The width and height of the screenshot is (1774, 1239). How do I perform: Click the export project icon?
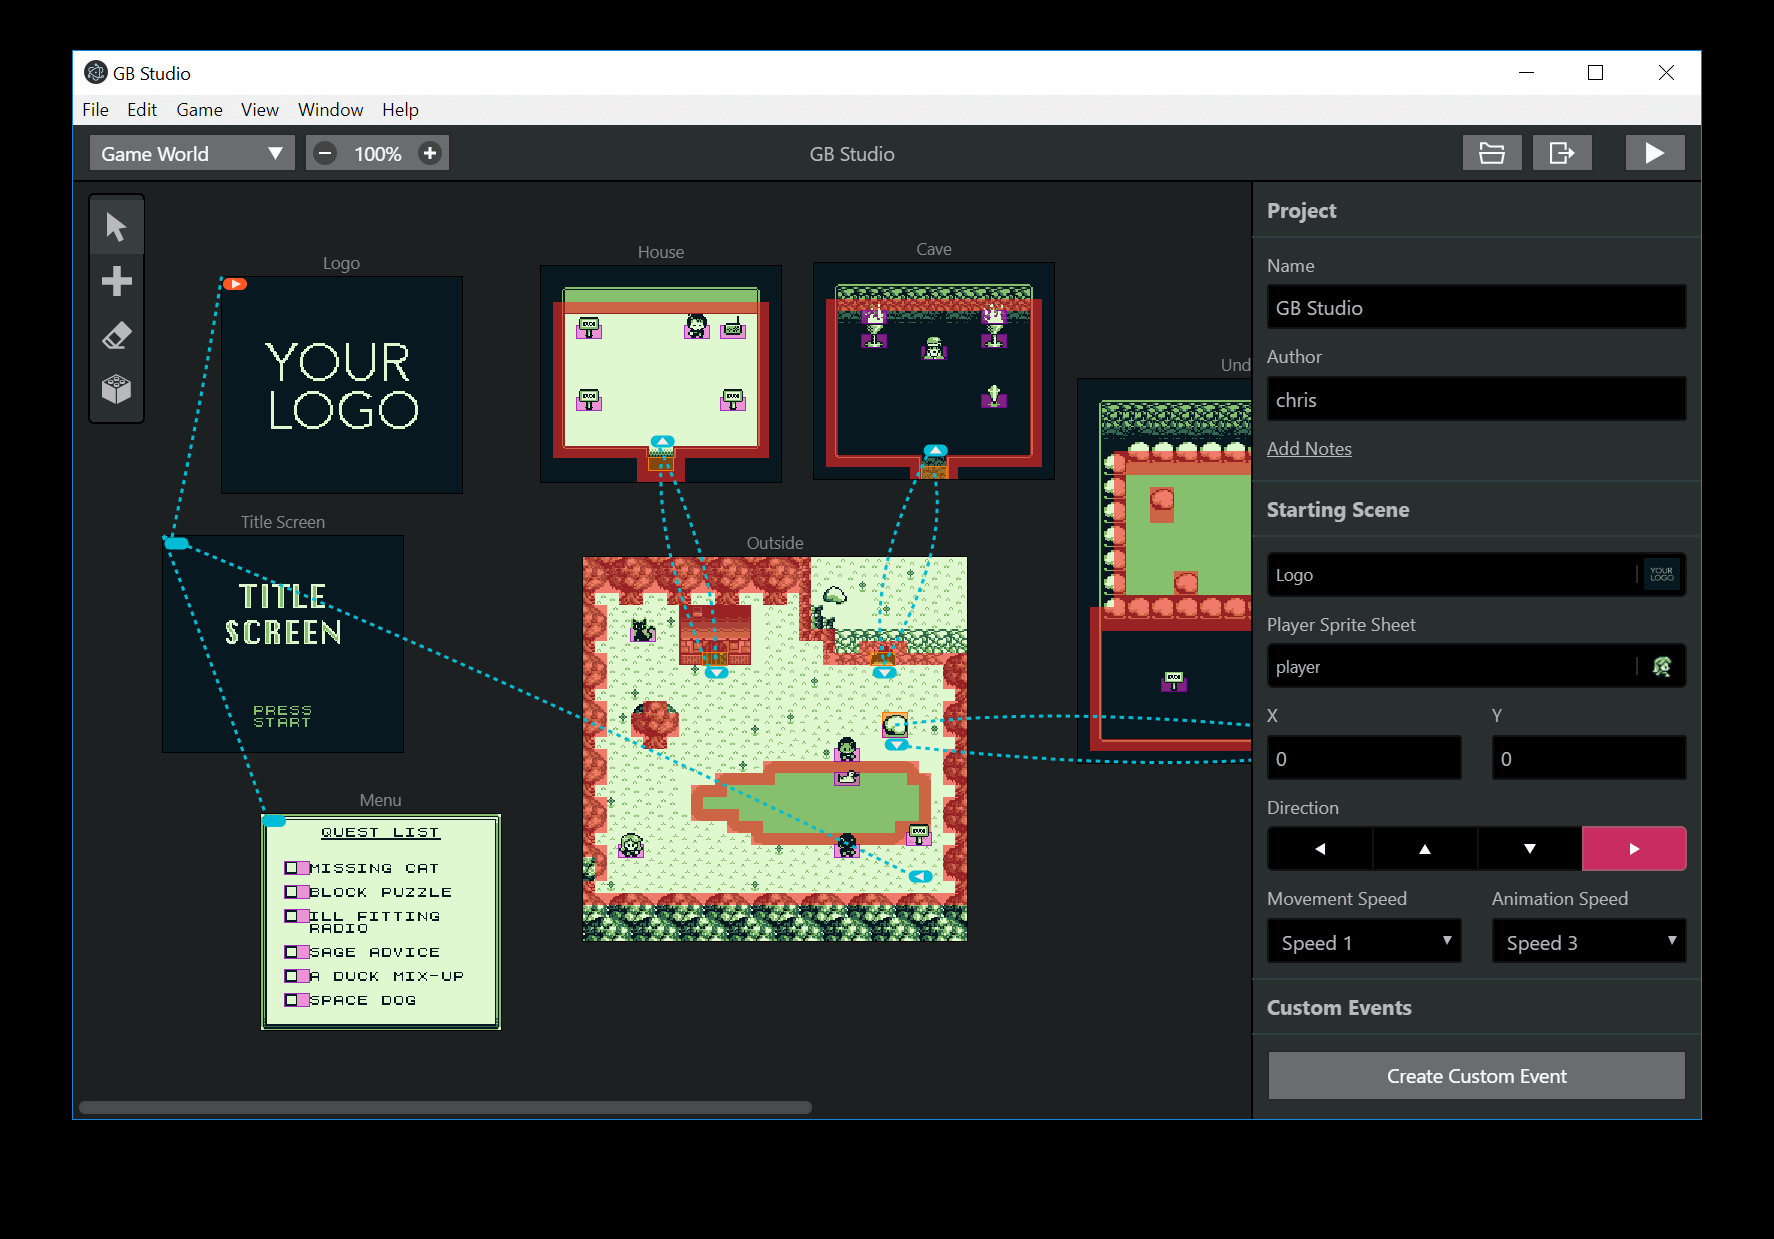[x=1562, y=153]
